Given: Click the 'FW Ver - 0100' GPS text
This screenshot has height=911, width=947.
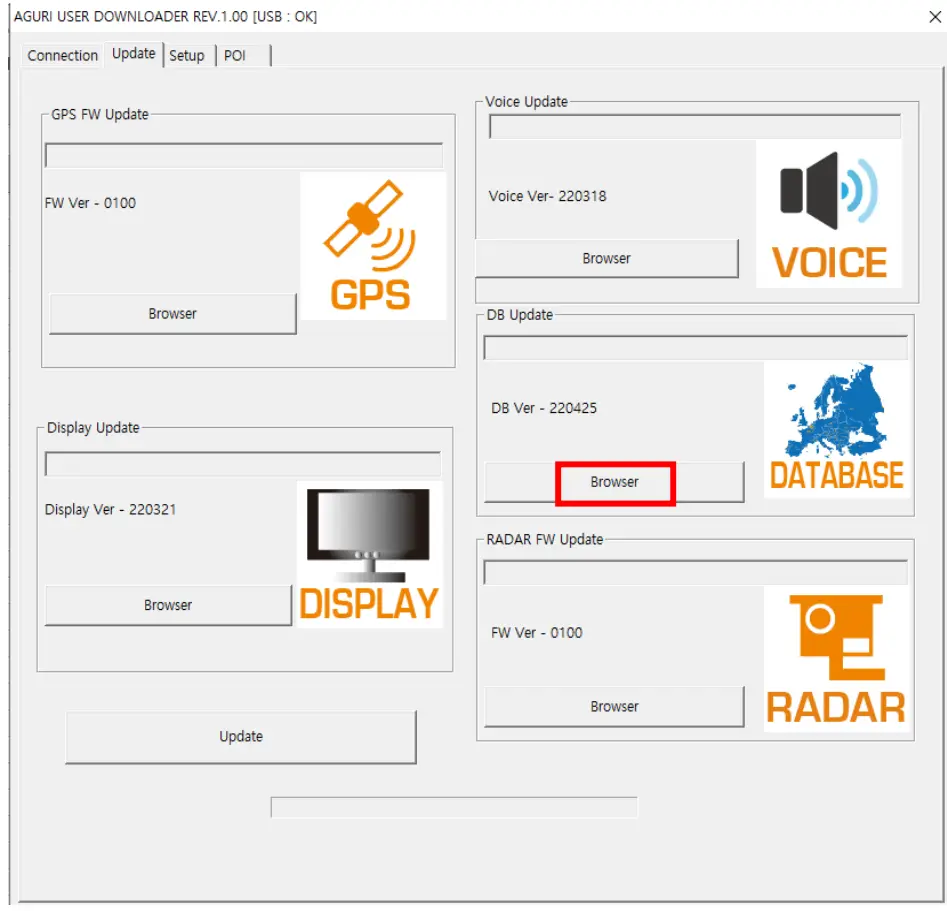Looking at the screenshot, I should 90,203.
